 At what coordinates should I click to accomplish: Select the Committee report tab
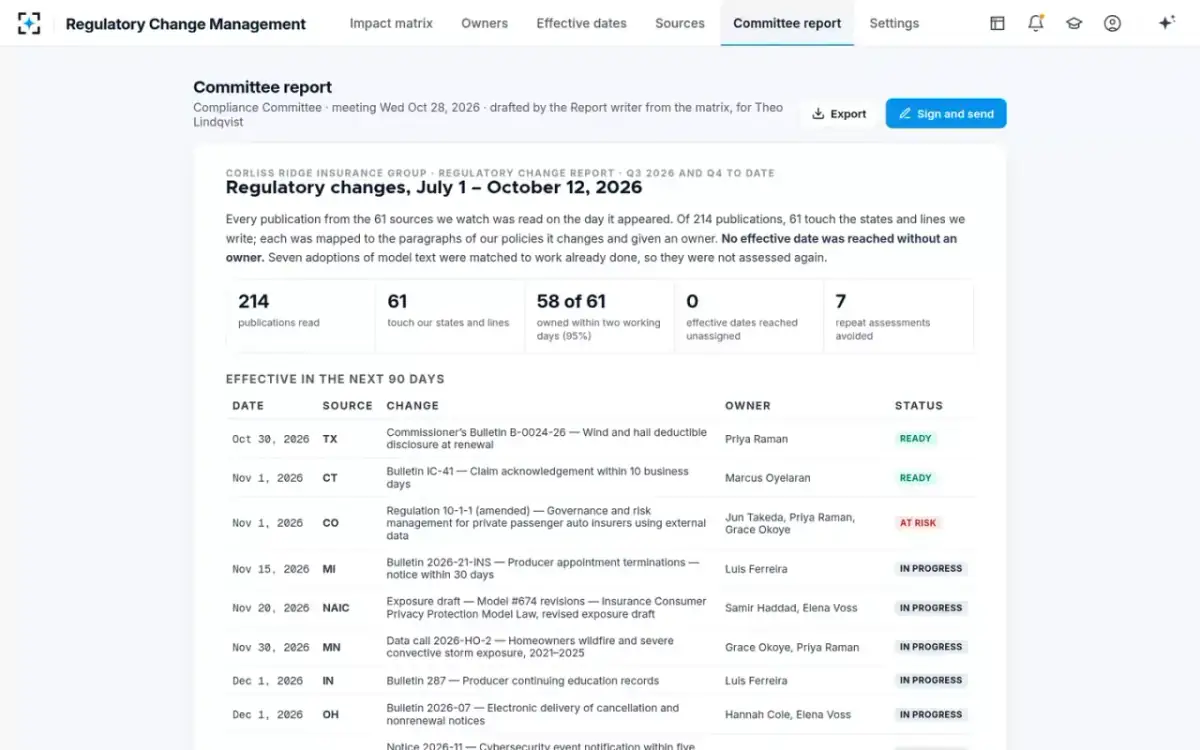[x=787, y=23]
